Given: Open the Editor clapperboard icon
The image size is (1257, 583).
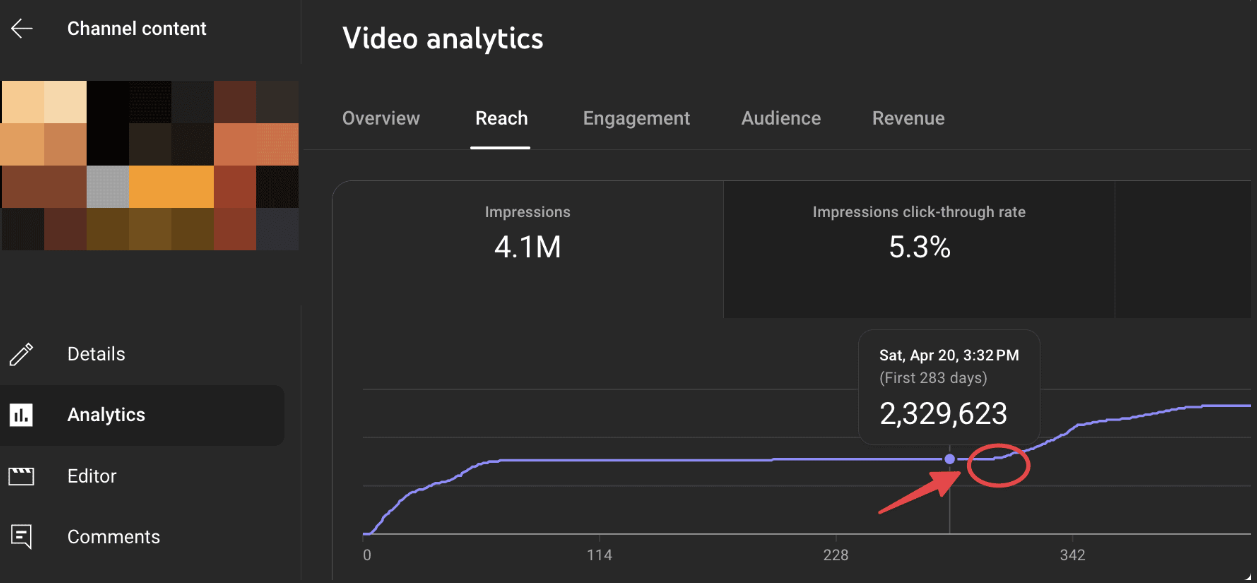Looking at the screenshot, I should tap(21, 476).
